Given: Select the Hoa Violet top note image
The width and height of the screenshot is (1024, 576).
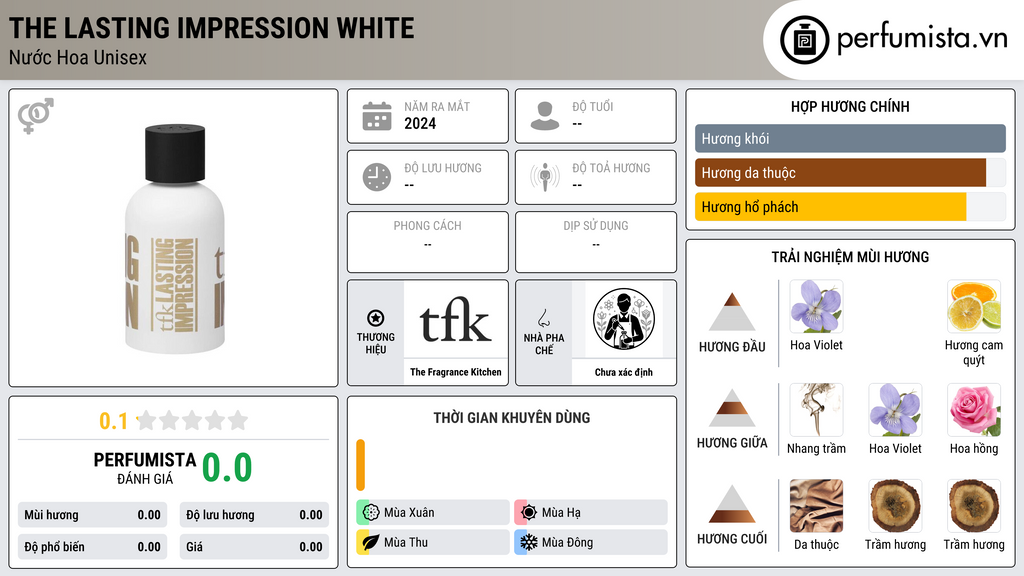Looking at the screenshot, I should pos(816,307).
